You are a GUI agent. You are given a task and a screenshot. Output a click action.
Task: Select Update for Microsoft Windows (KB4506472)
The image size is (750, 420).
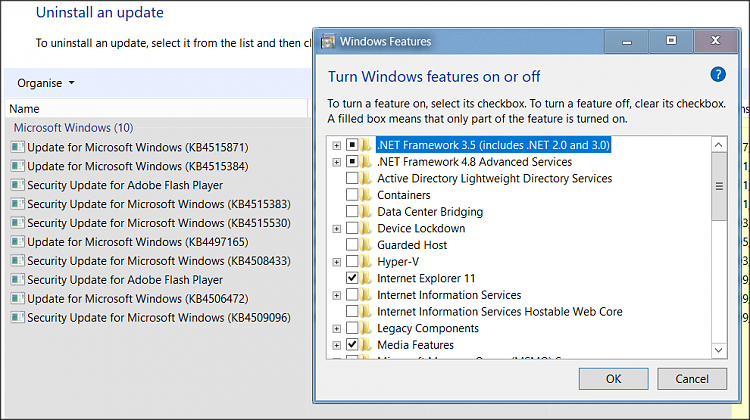point(138,298)
